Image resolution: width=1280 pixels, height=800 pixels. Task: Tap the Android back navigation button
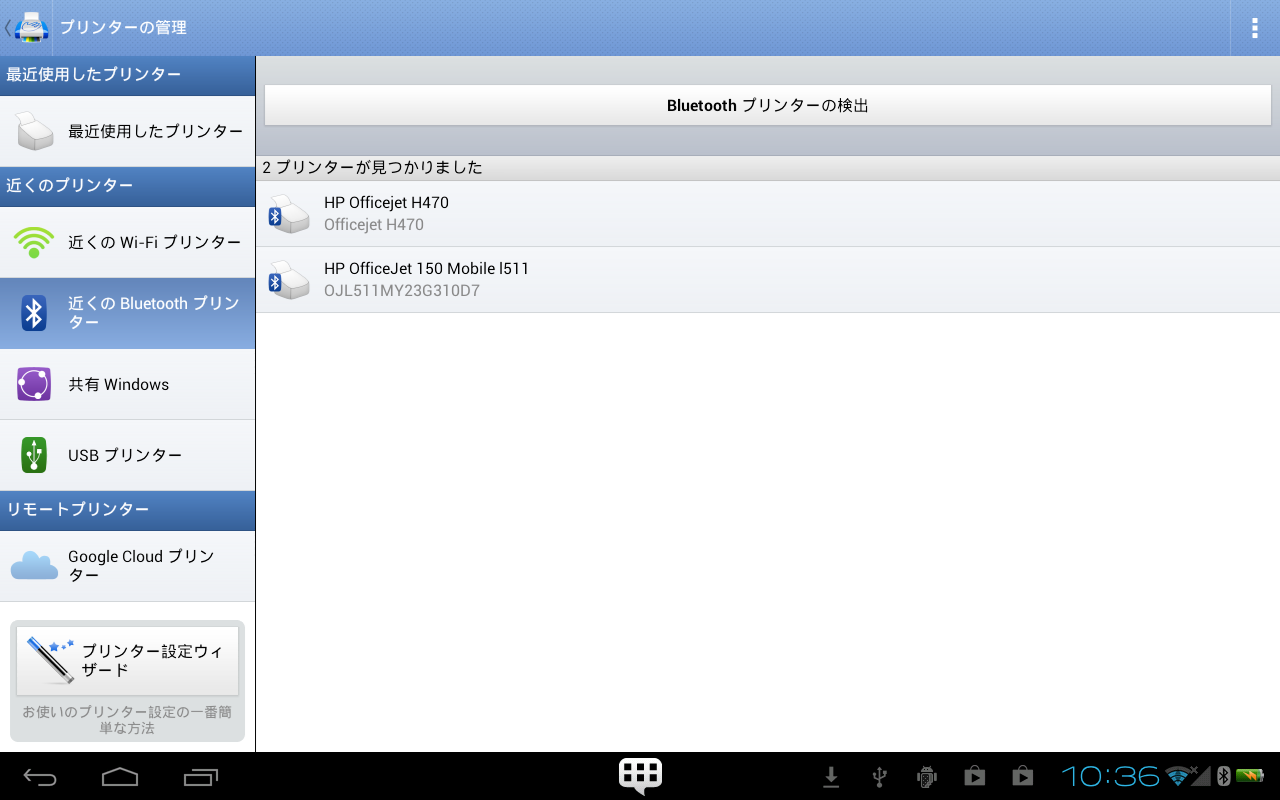coord(40,776)
